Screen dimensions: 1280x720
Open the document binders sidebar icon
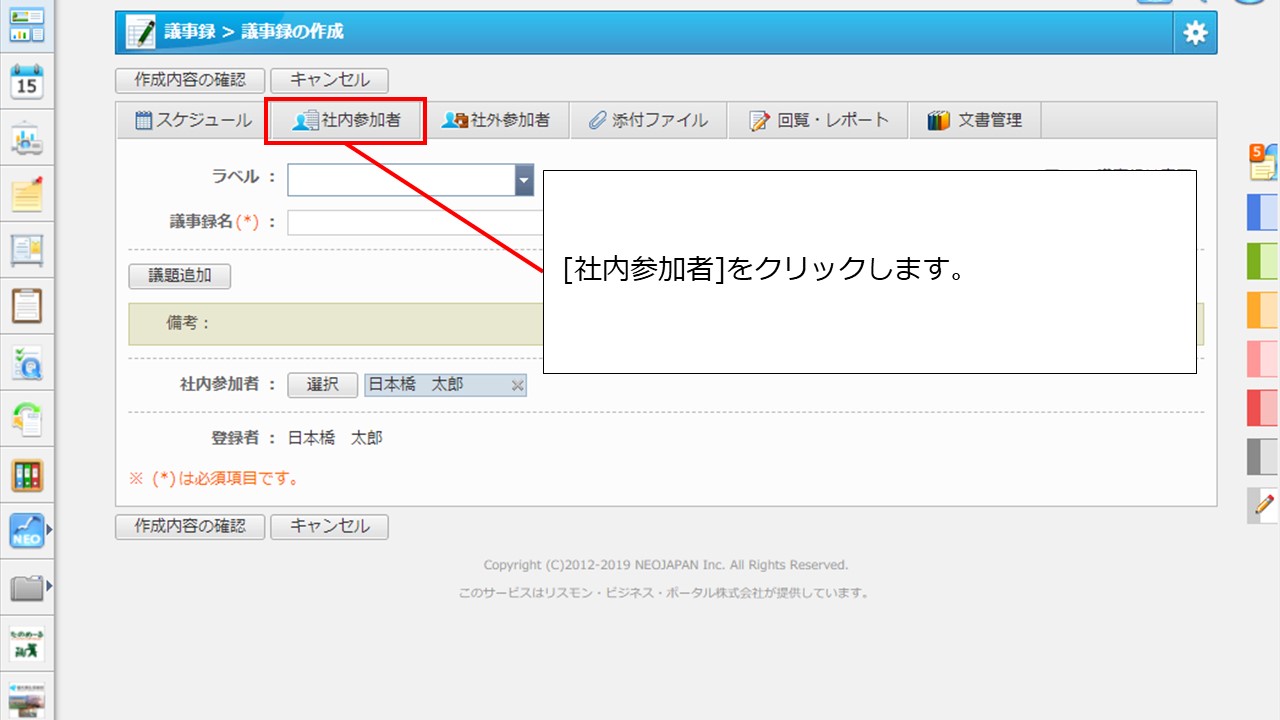27,474
